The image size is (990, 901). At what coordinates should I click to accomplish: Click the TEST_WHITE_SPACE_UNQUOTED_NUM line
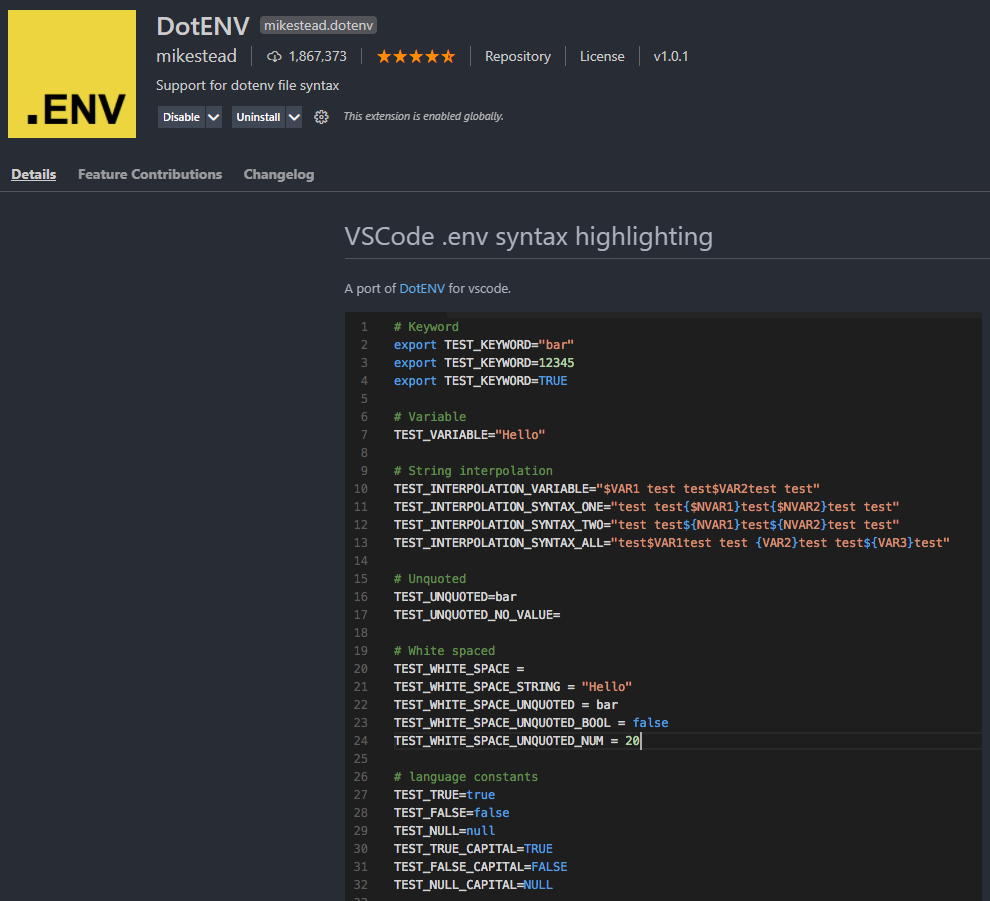[516, 741]
